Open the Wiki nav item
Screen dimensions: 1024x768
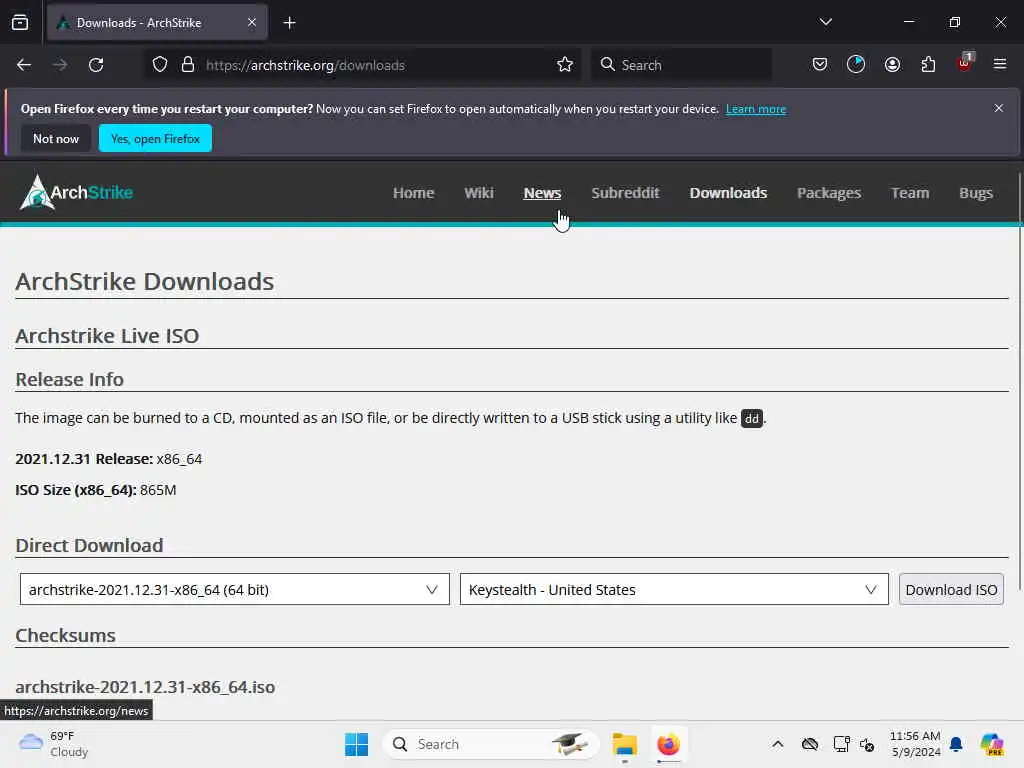pos(479,193)
